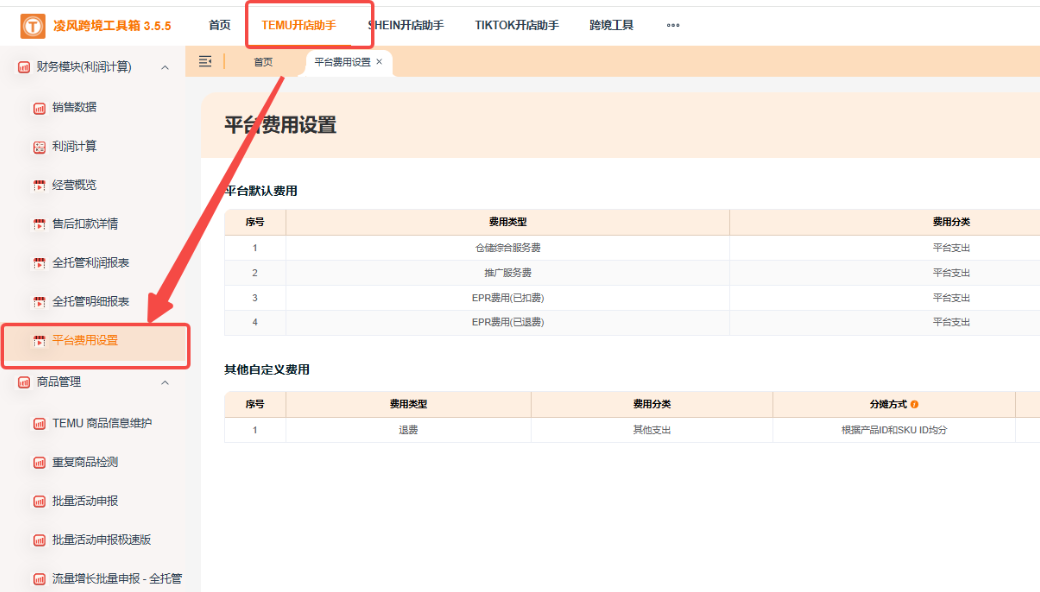Viewport: 1040px width, 592px height.
Task: Open 经营概览 in the sidebar
Action: tap(74, 185)
